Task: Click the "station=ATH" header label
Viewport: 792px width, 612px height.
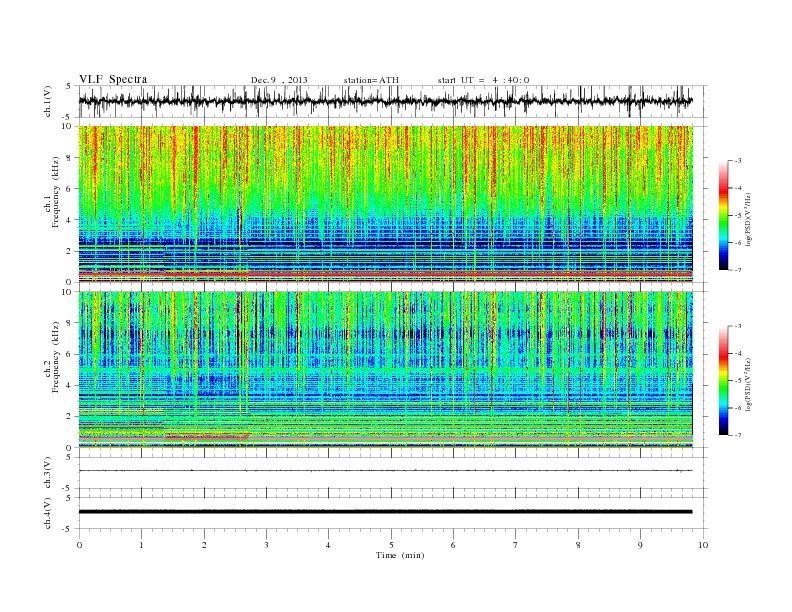Action: (371, 80)
